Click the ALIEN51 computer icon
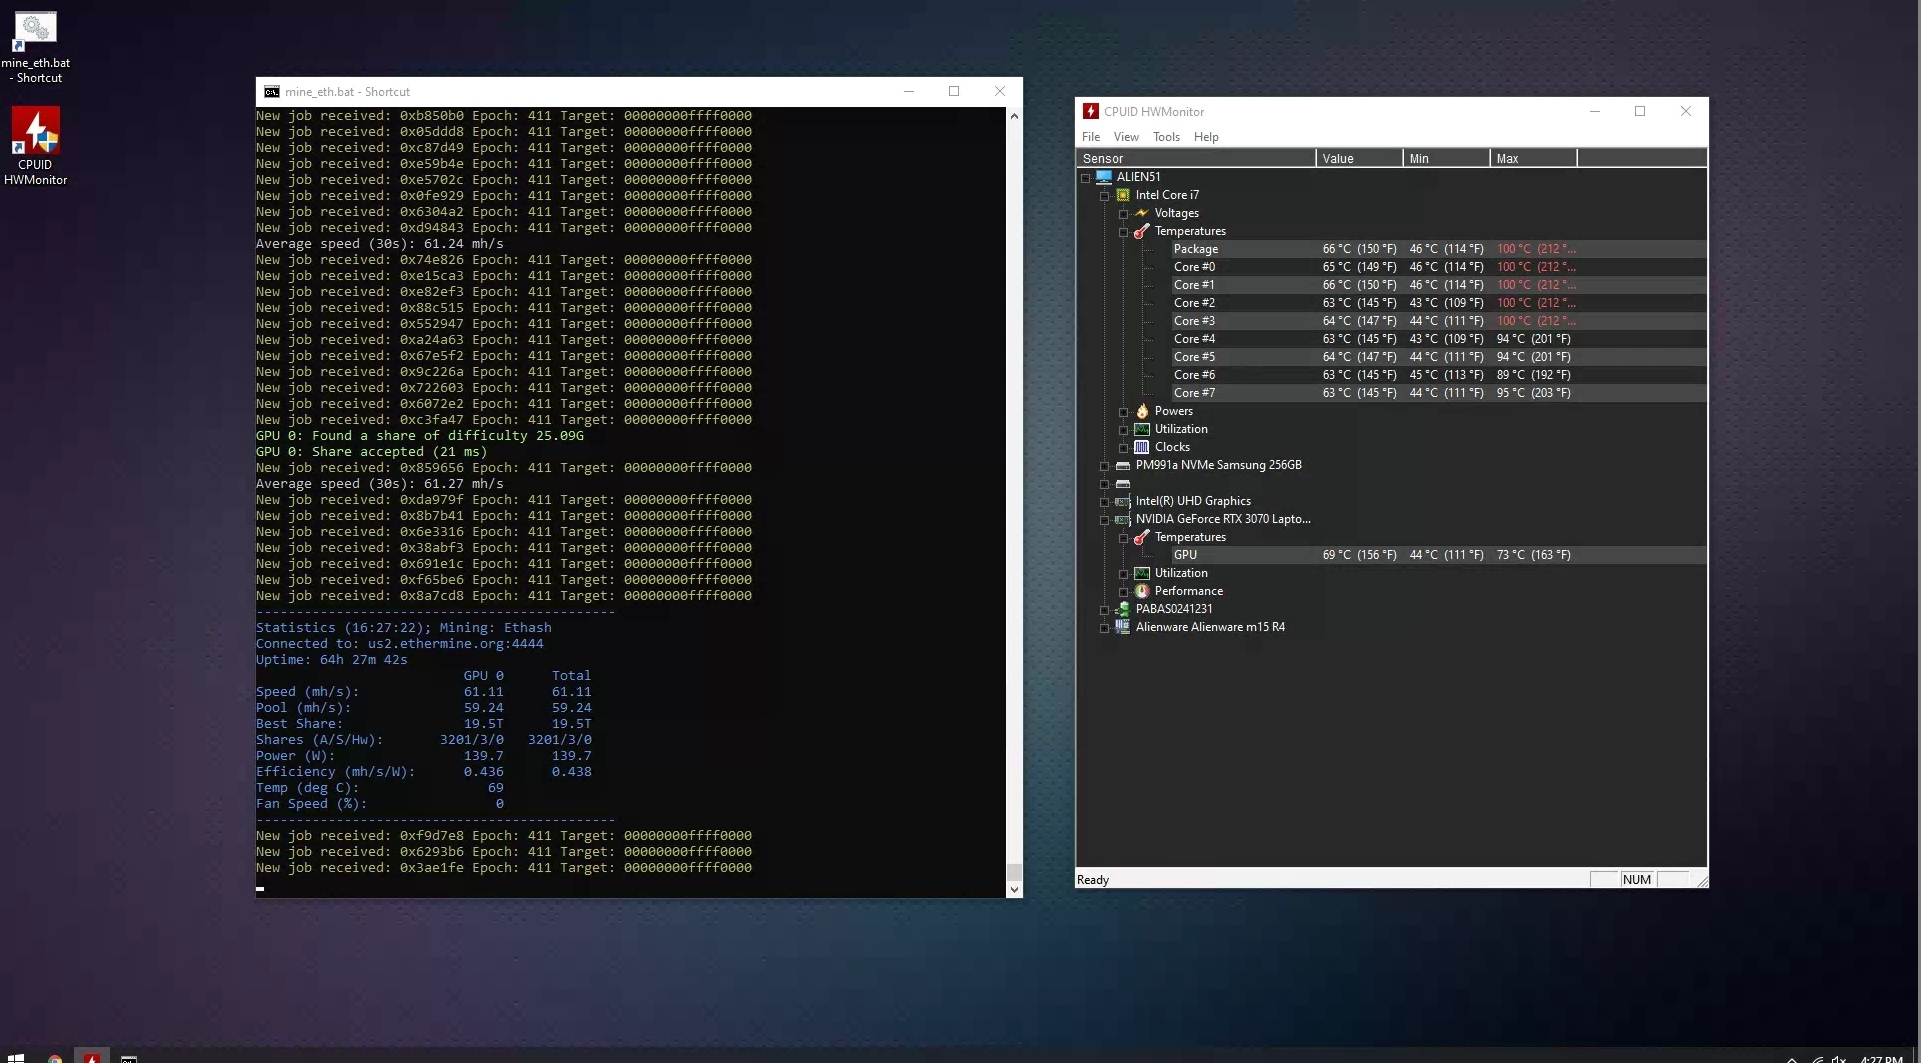1921x1063 pixels. 1104,177
